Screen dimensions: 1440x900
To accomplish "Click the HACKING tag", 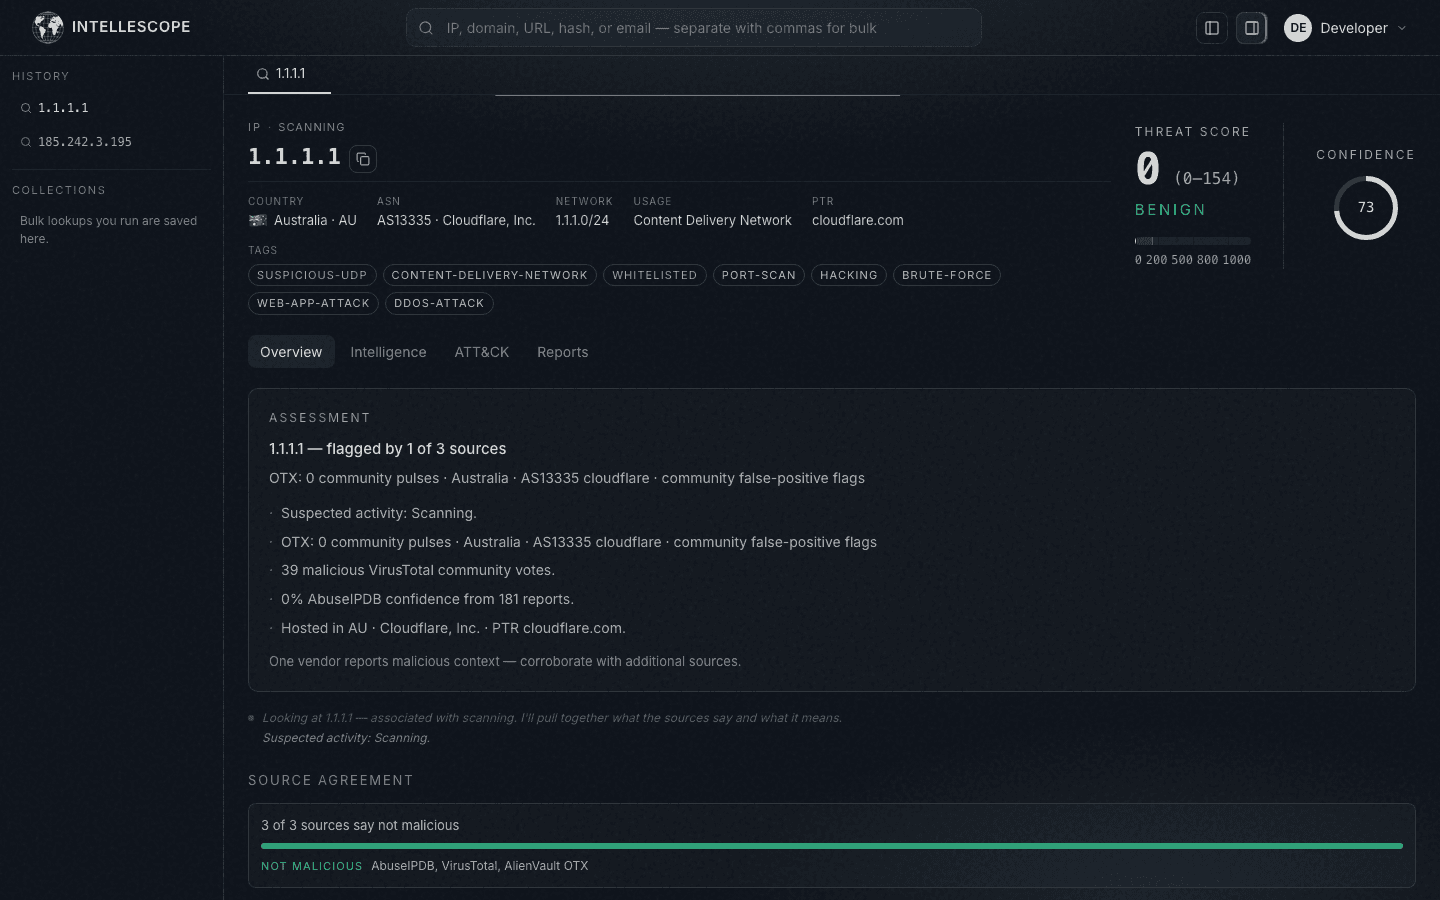I will (x=849, y=275).
